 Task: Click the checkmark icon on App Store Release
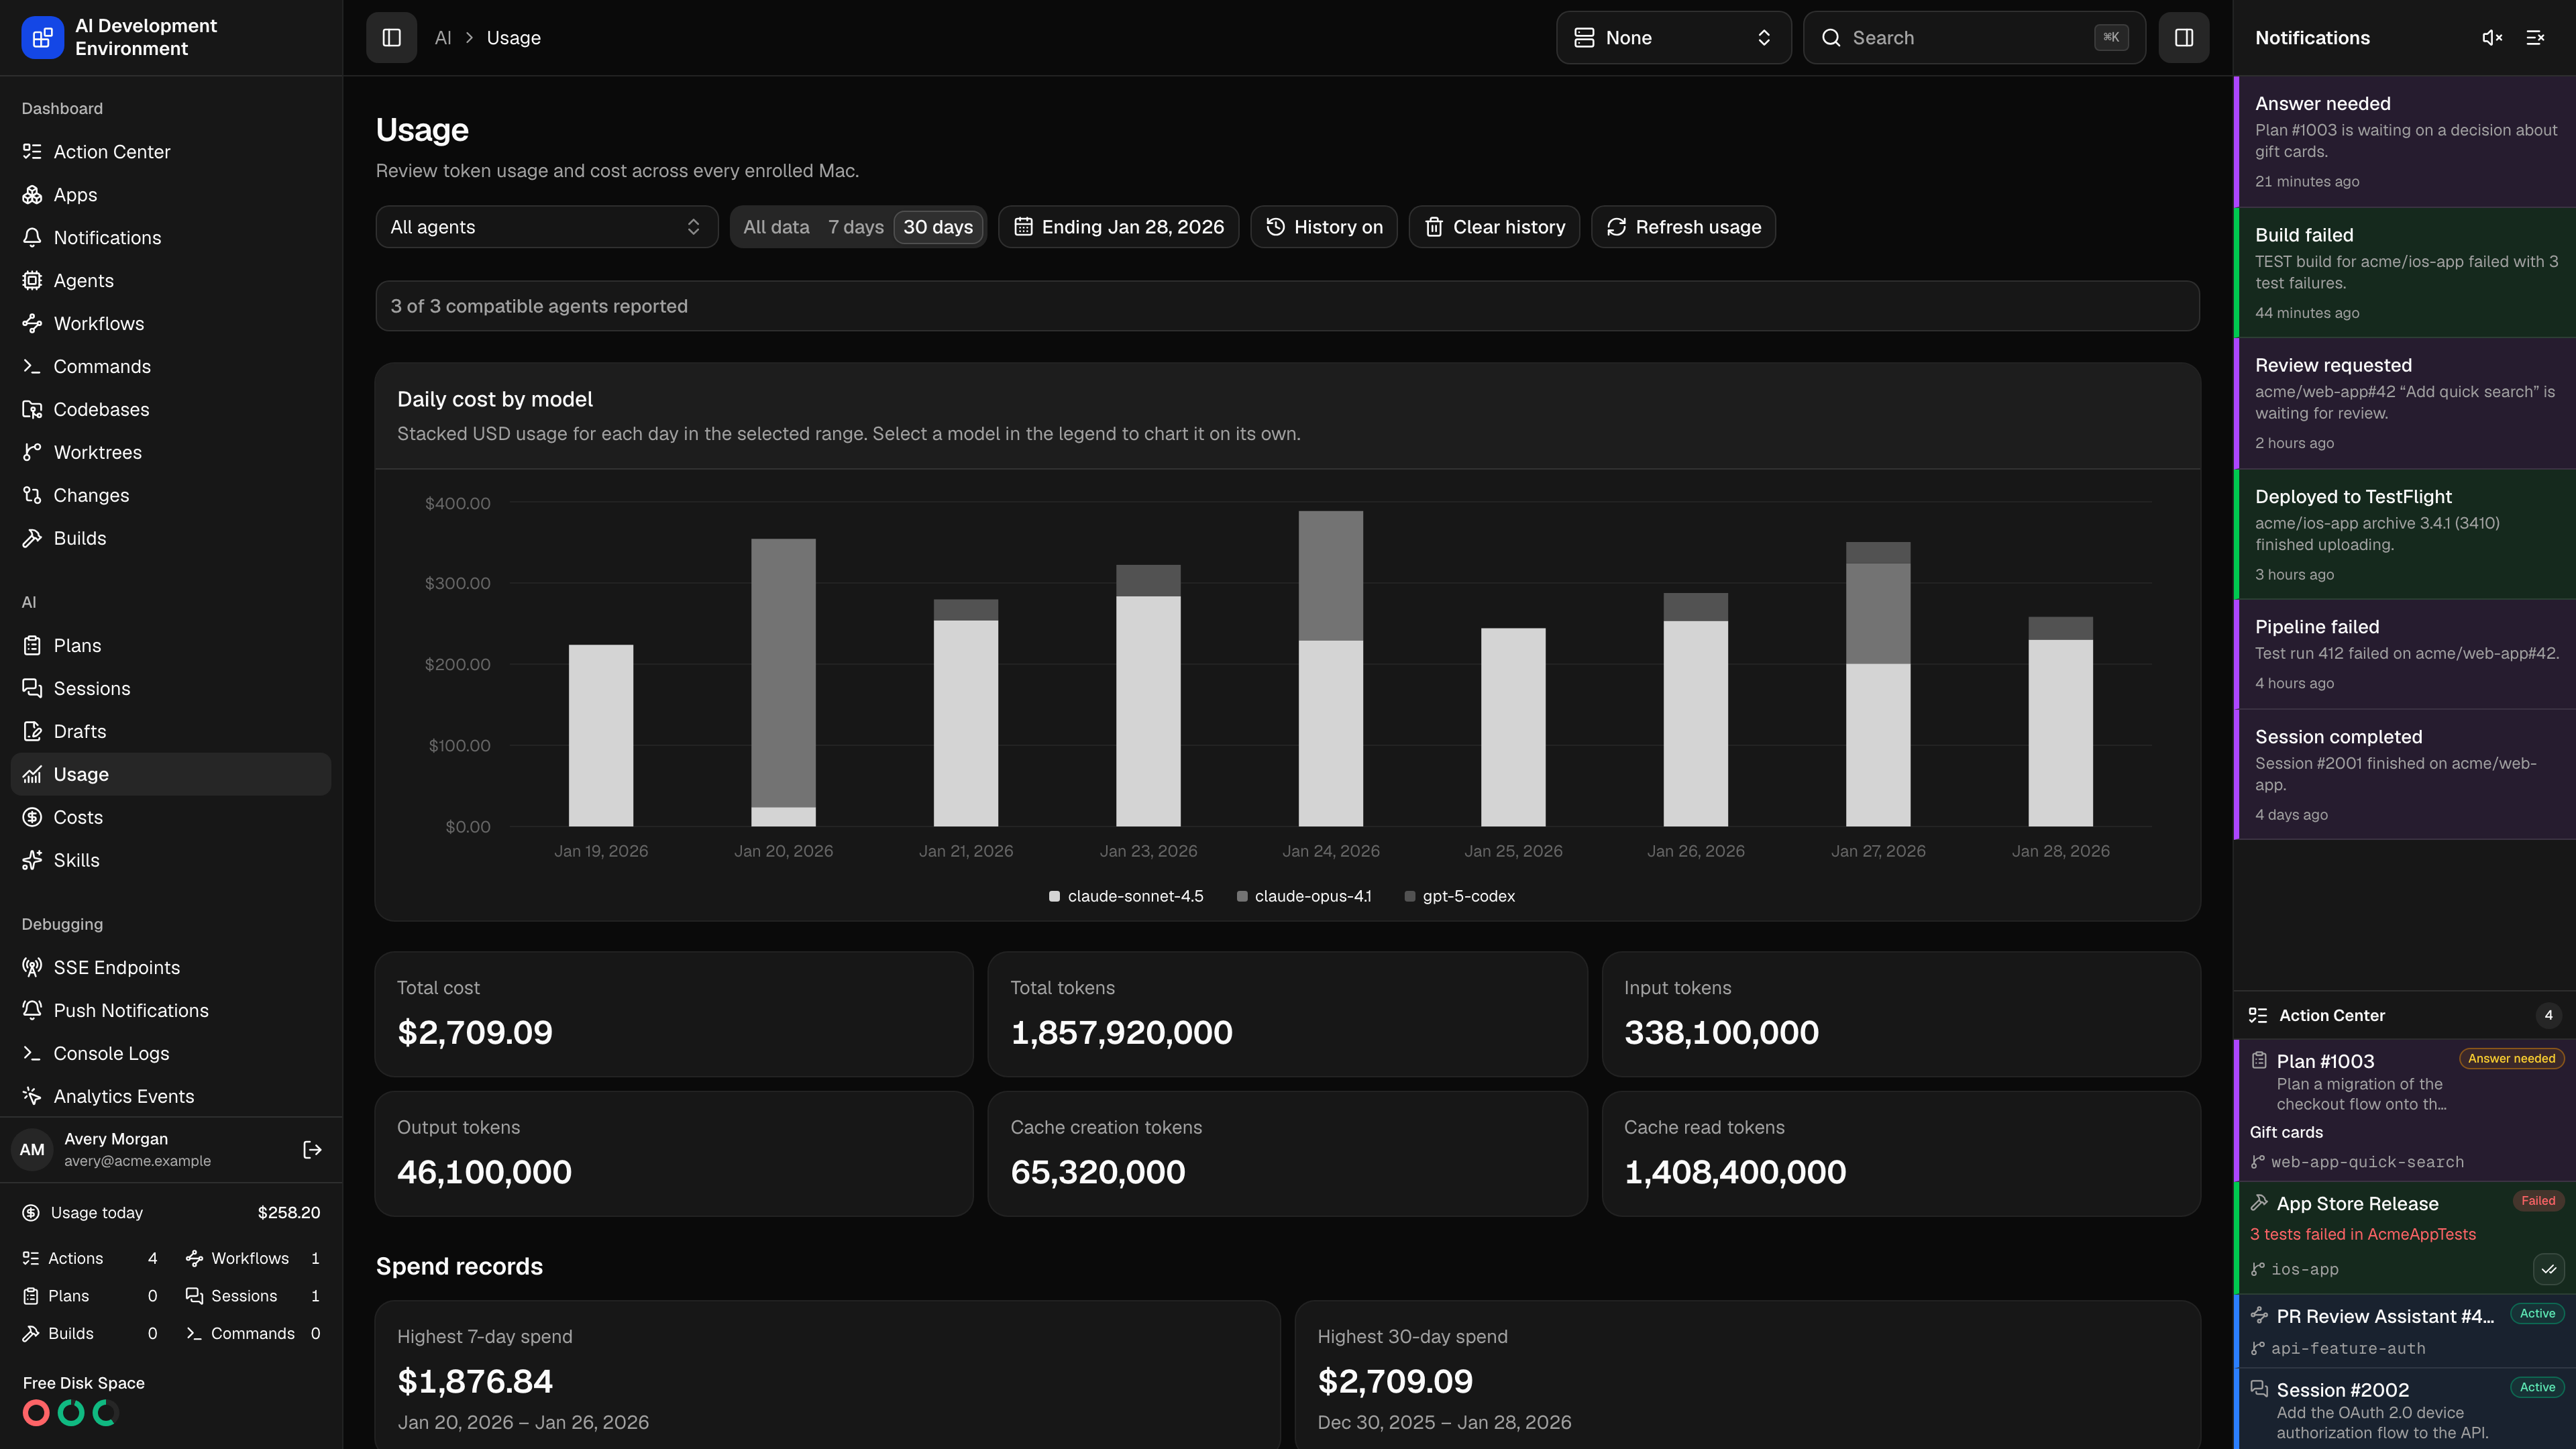point(2548,1269)
